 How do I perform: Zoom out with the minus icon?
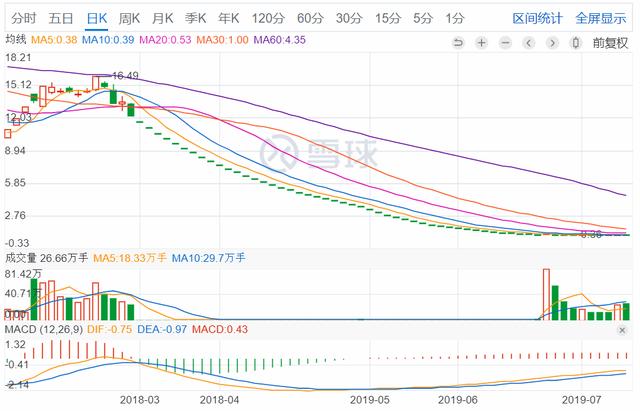[505, 43]
